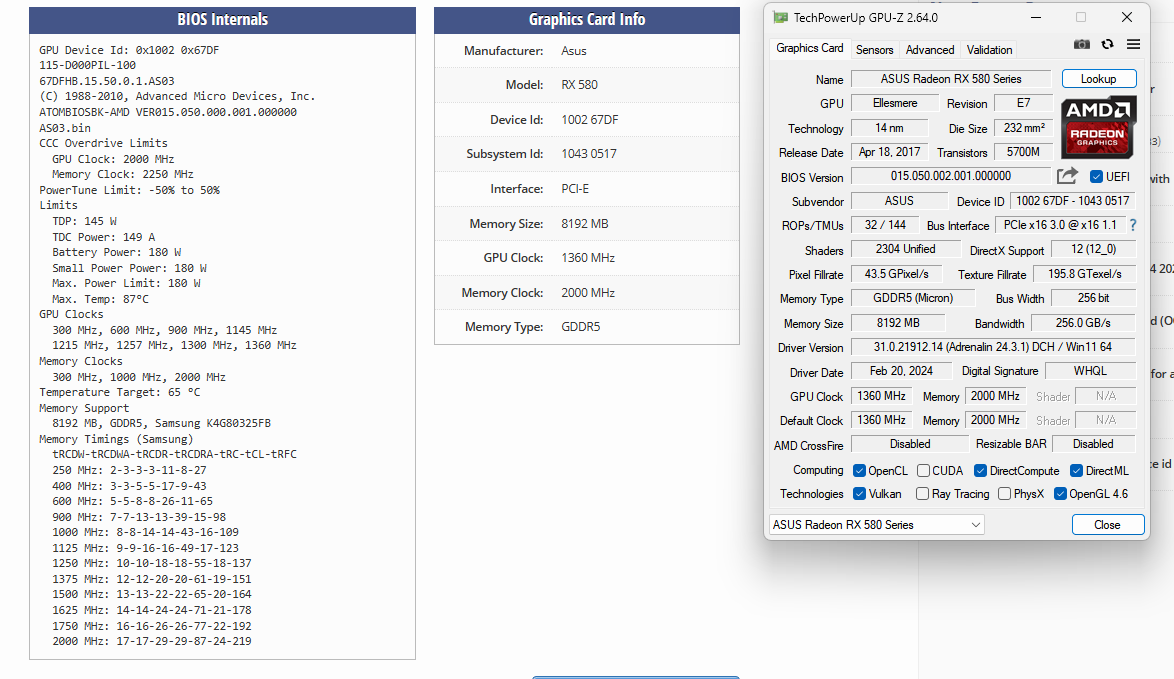1174x679 pixels.
Task: Click the Bus Interface field in GPU-Z
Action: point(1060,225)
